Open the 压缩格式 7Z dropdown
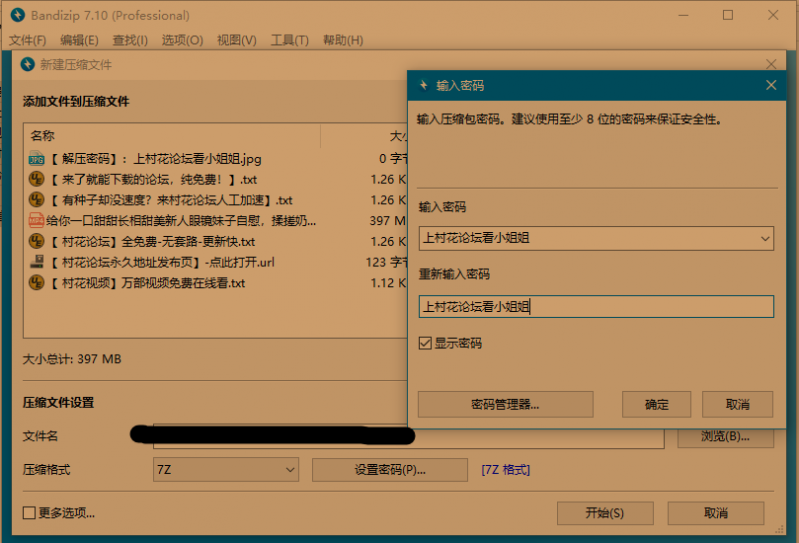Viewport: 799px width, 543px height. pos(290,469)
